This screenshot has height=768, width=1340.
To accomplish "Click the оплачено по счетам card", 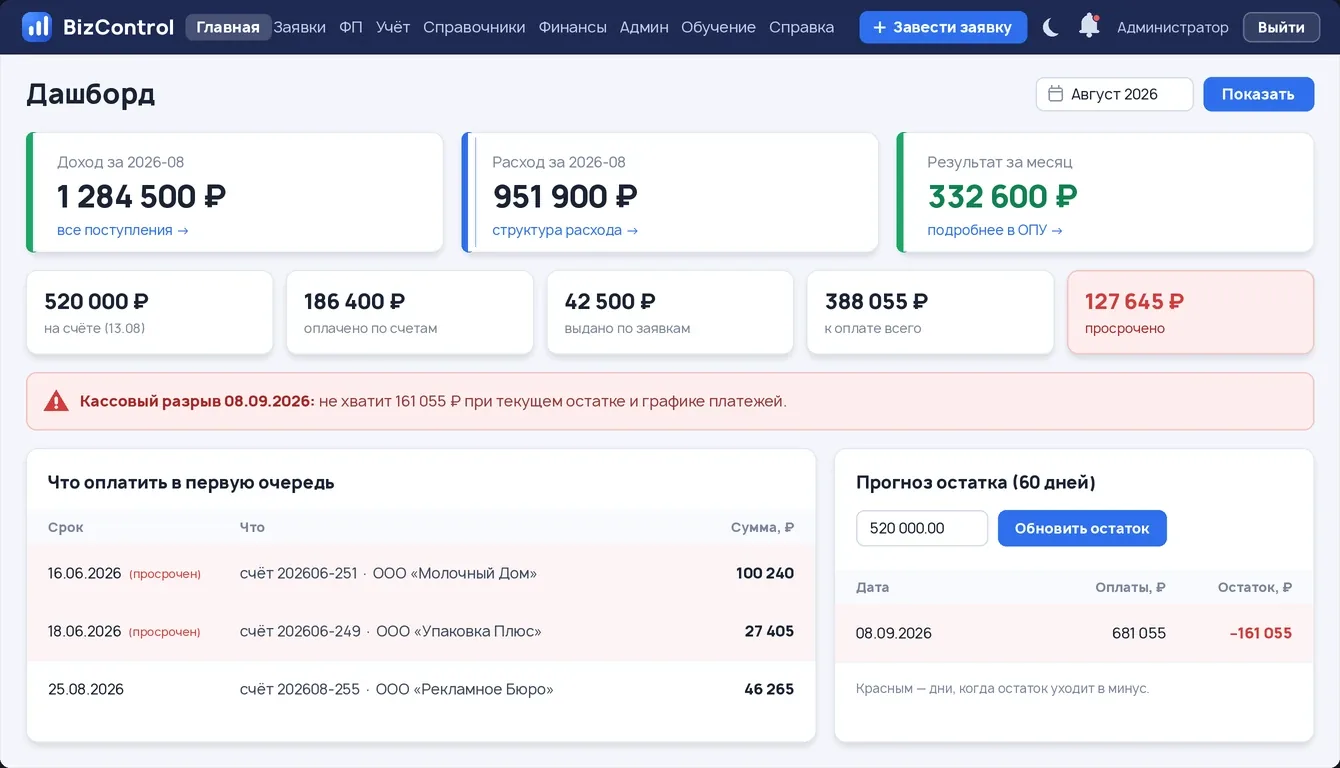I will (410, 312).
